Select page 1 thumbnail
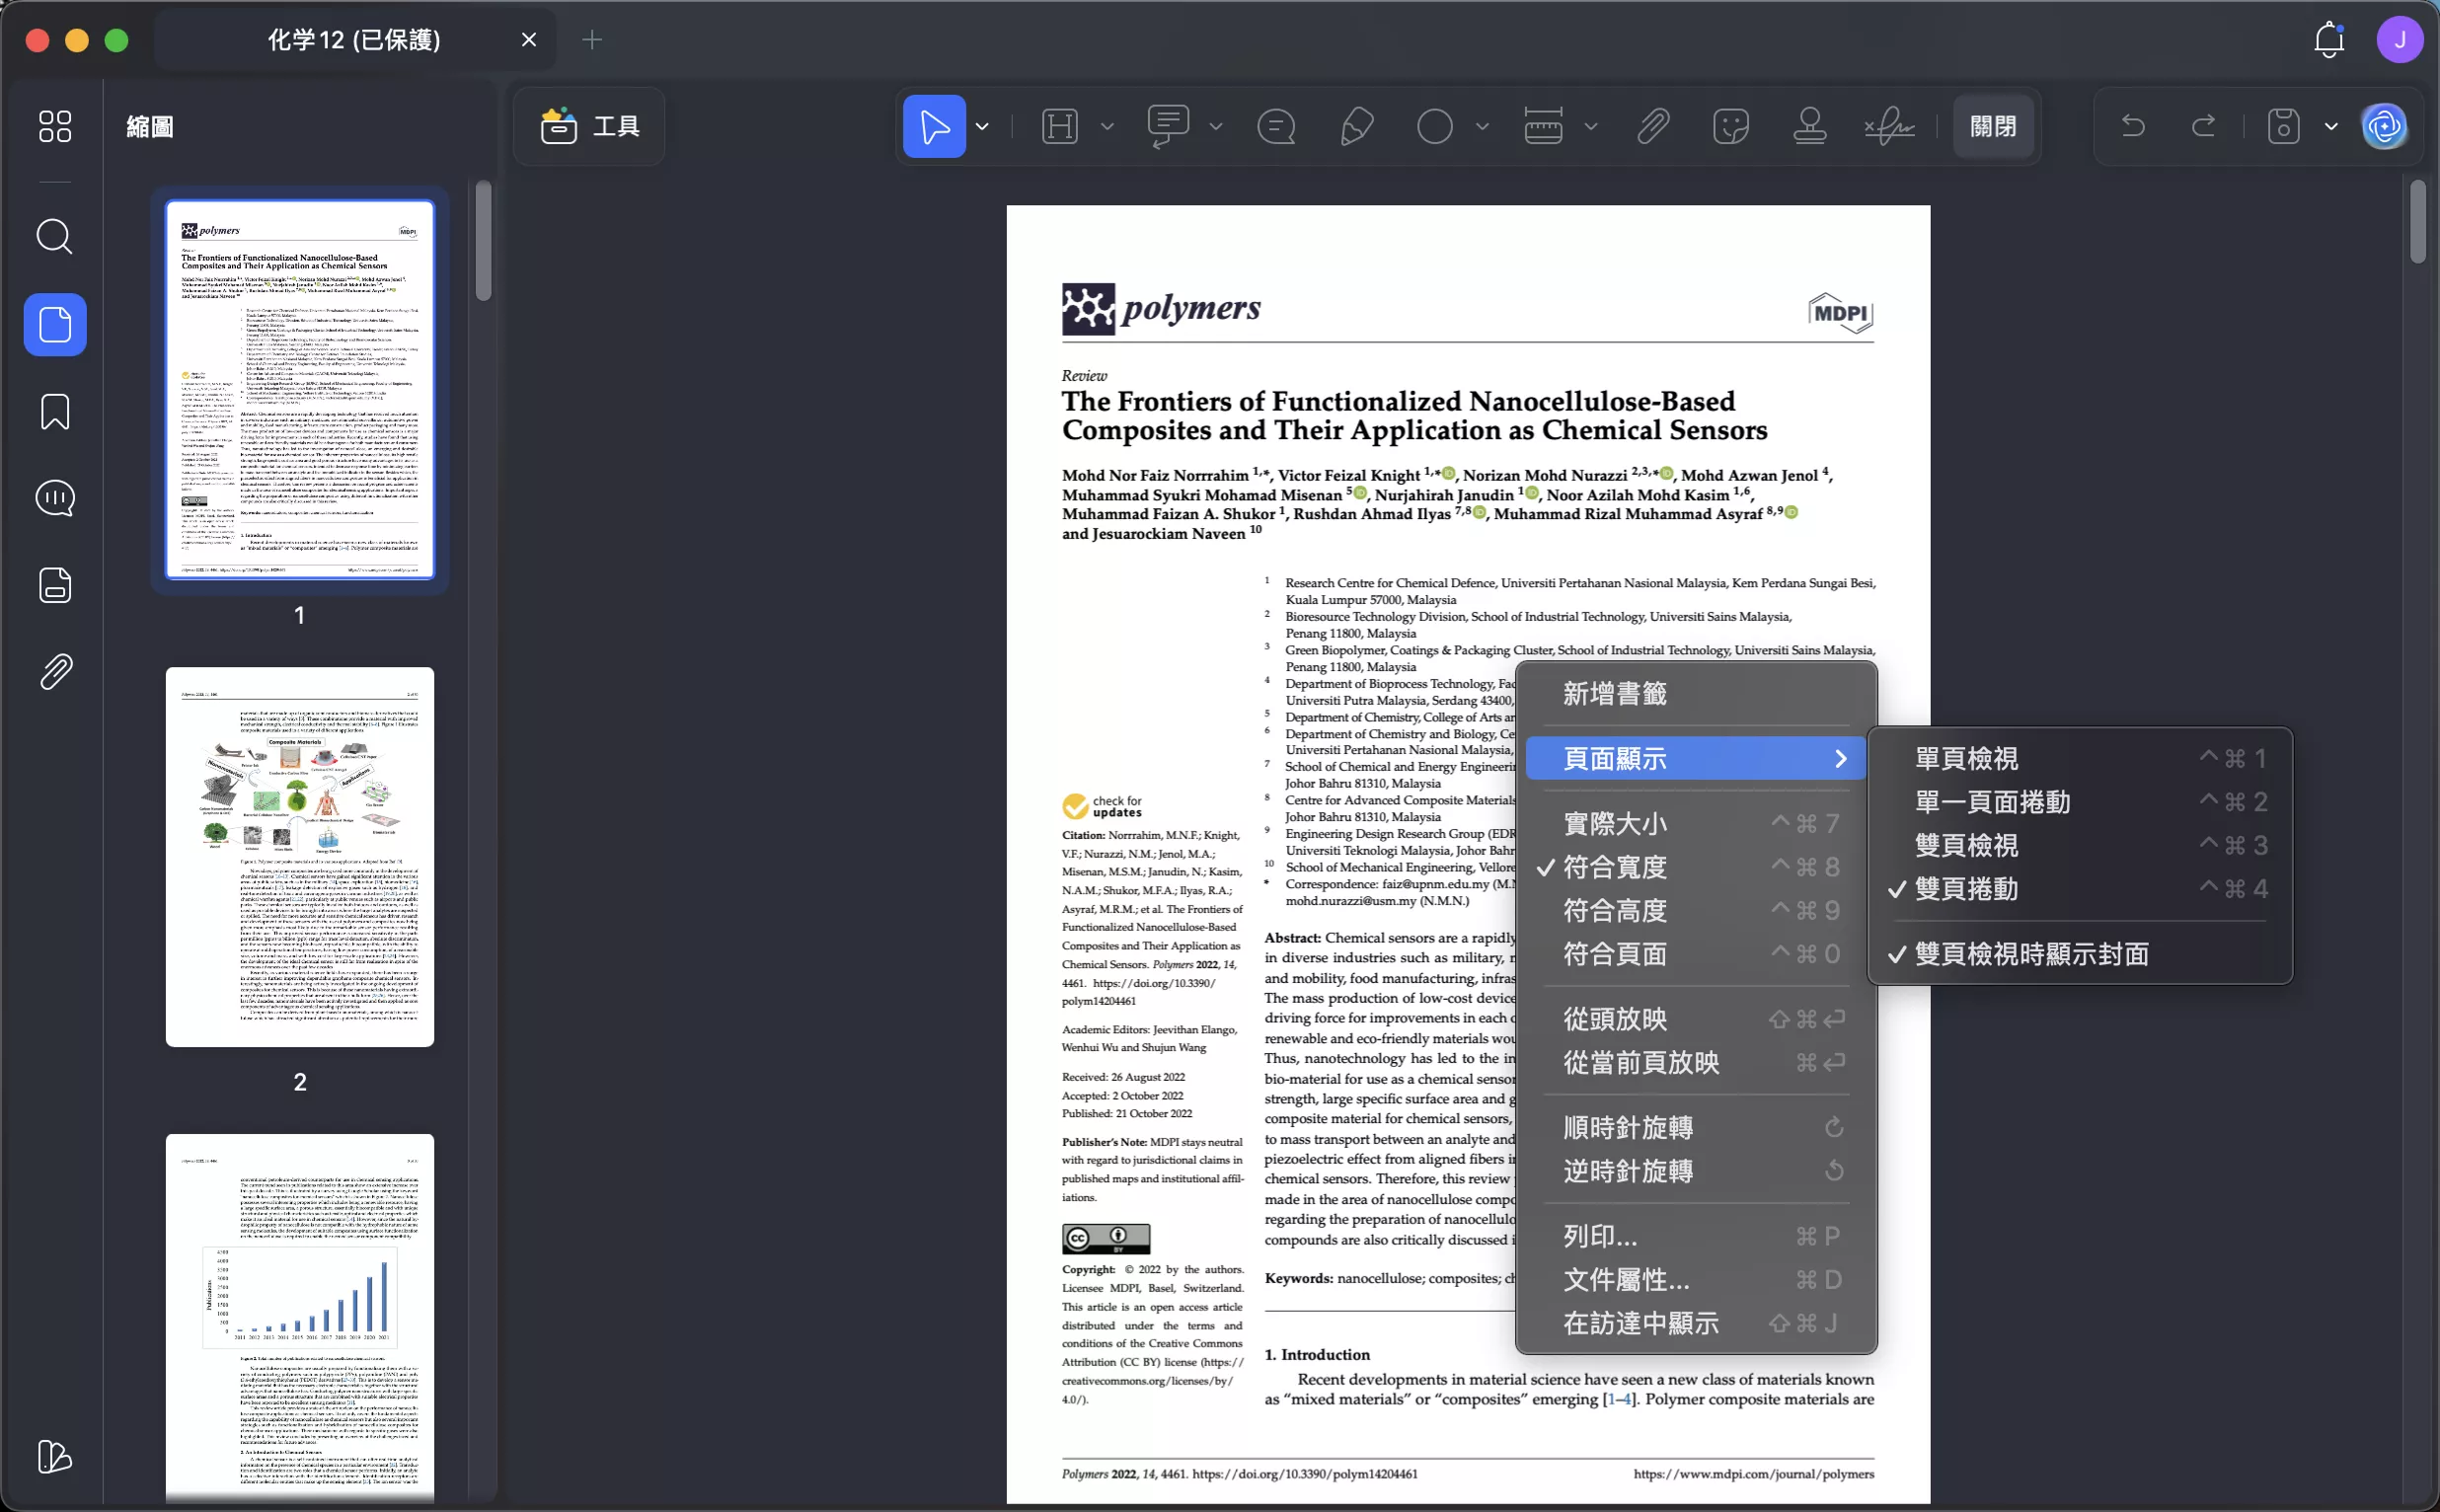Image resolution: width=2440 pixels, height=1512 pixels. pos(300,389)
